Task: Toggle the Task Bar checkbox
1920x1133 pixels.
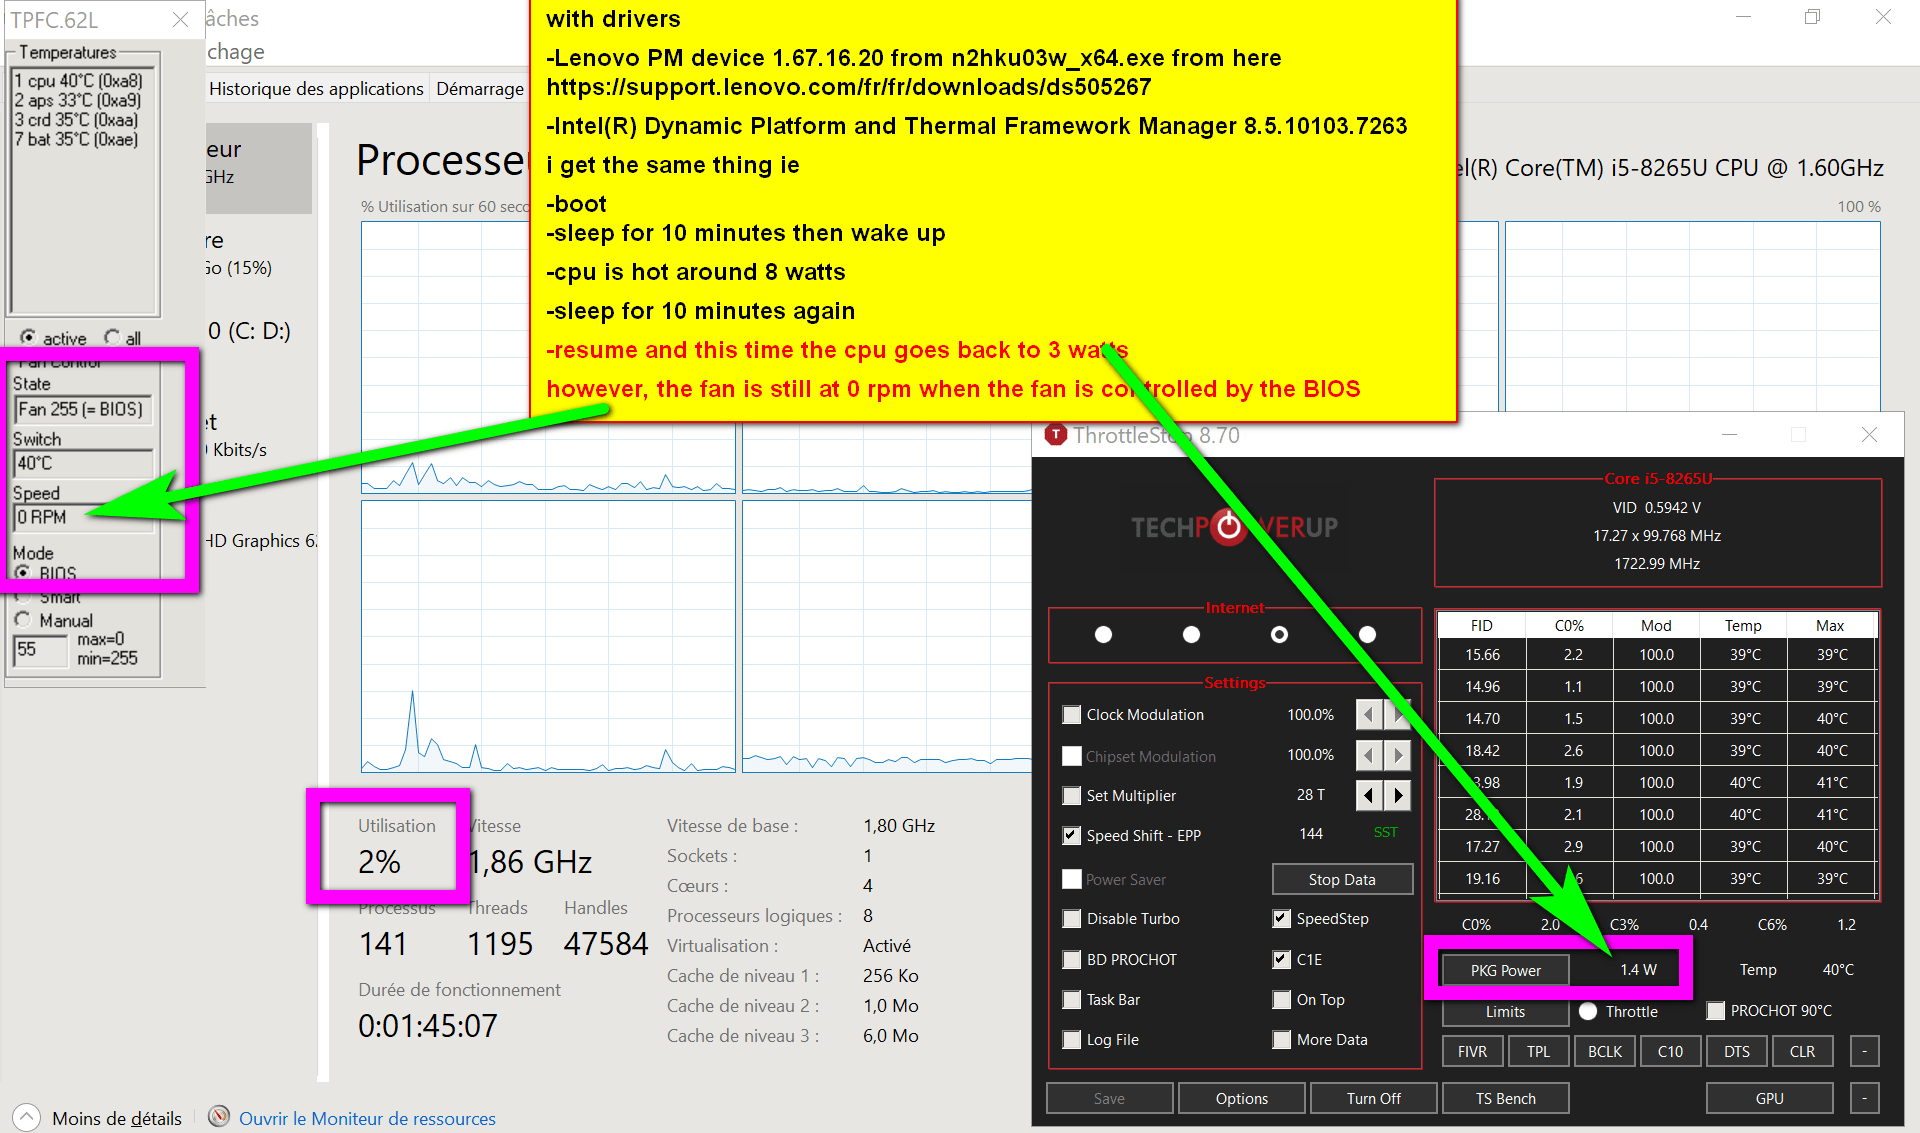Action: 1072,999
